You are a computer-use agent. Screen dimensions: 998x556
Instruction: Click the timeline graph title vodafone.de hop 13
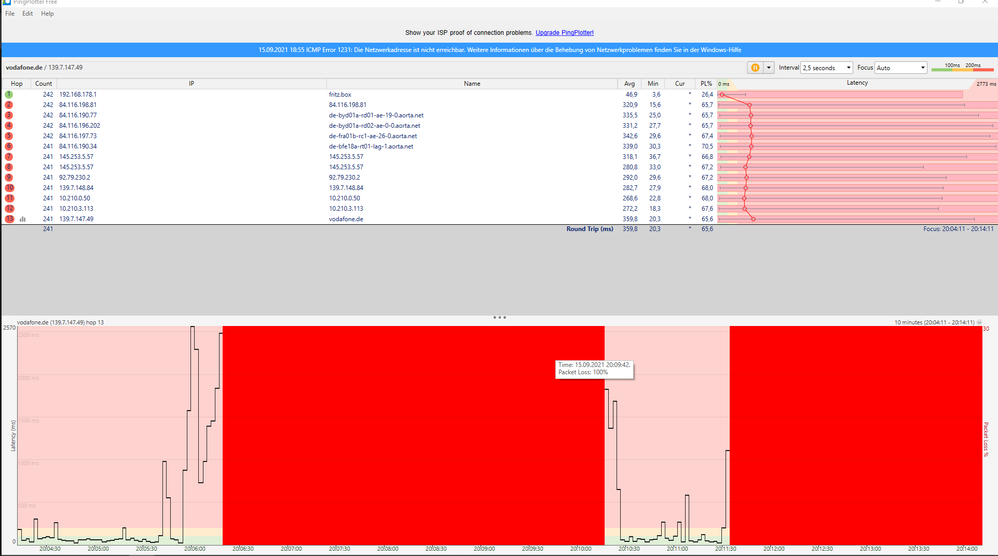pos(60,323)
